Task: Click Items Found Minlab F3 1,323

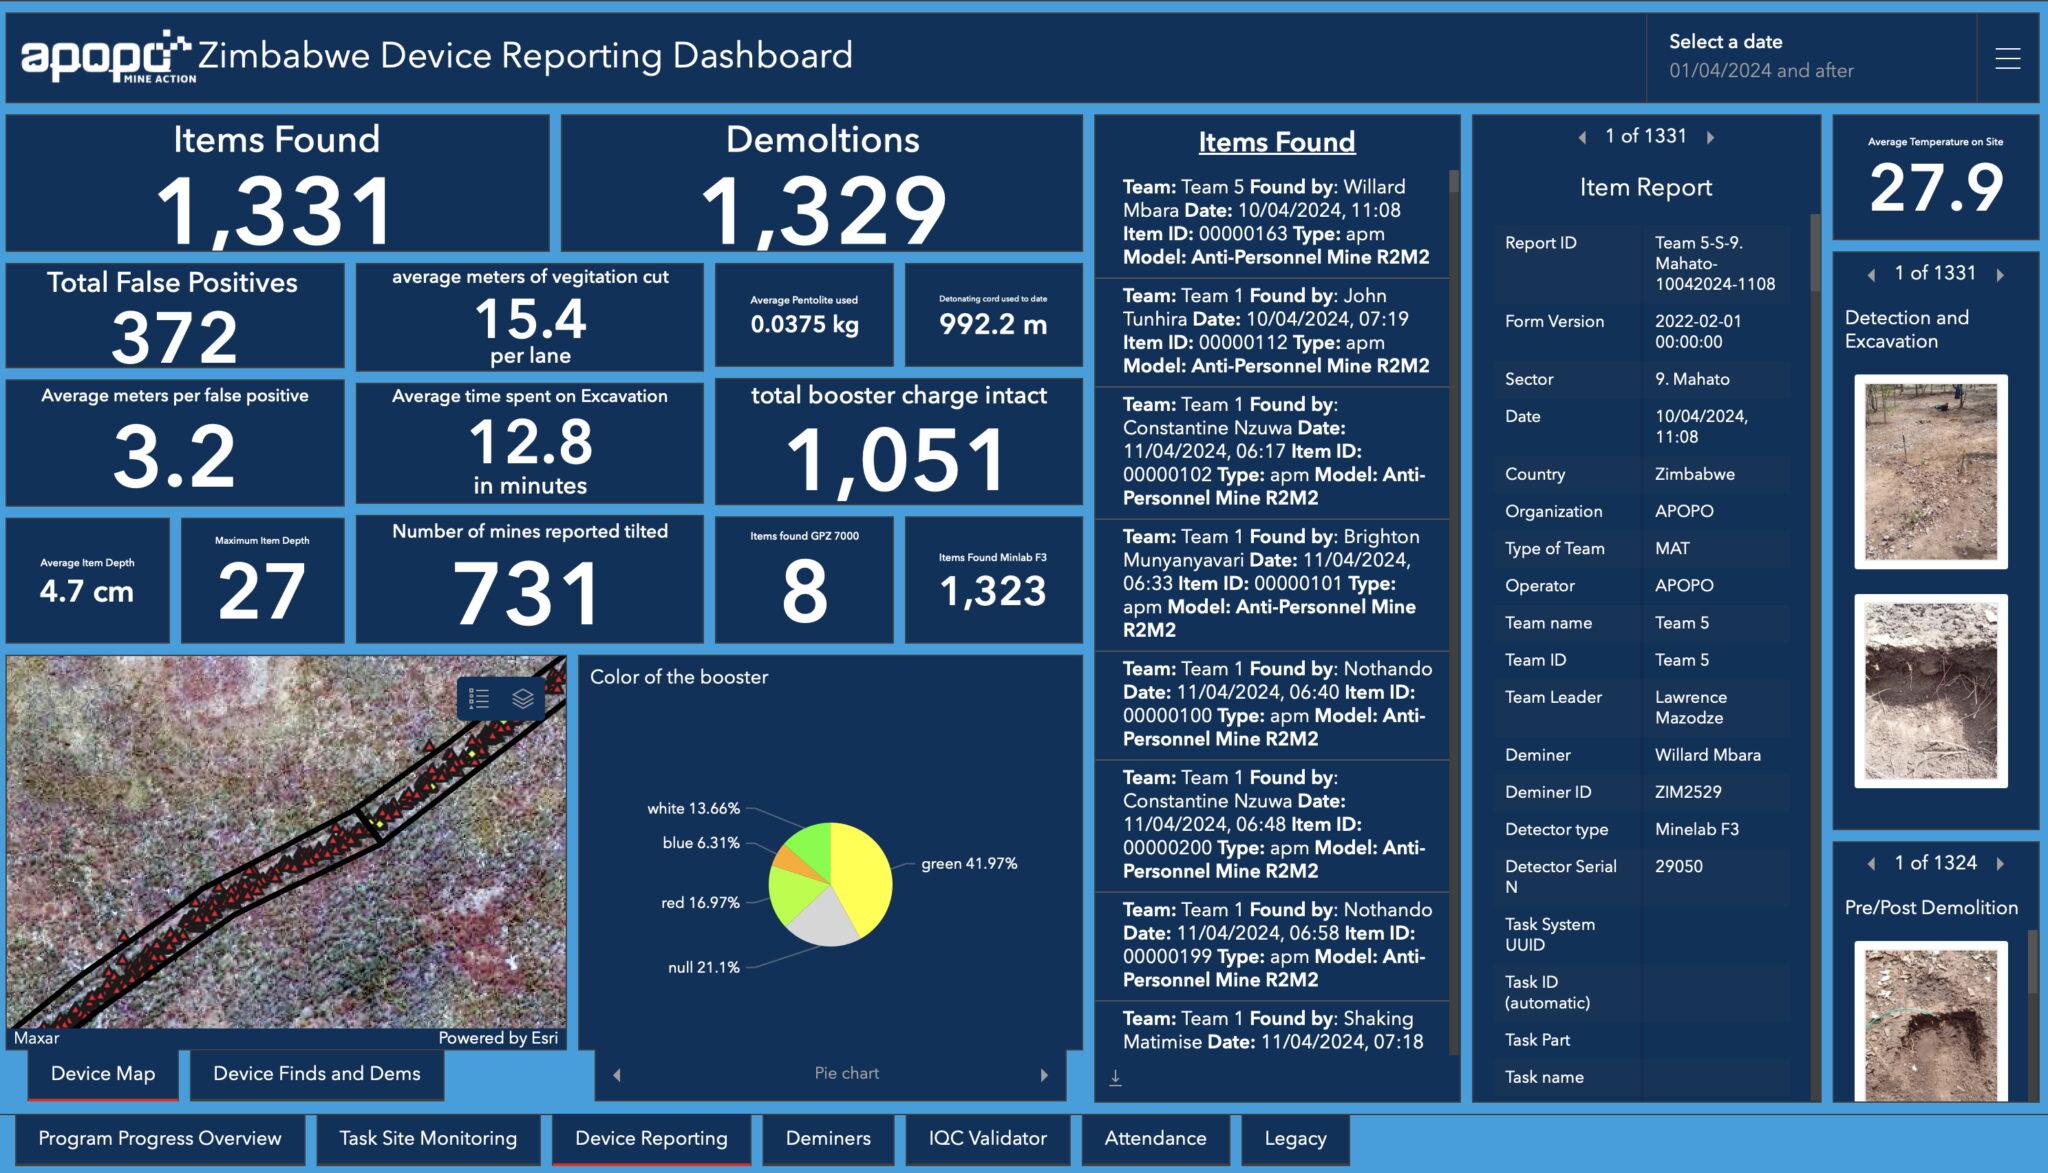Action: click(x=993, y=579)
